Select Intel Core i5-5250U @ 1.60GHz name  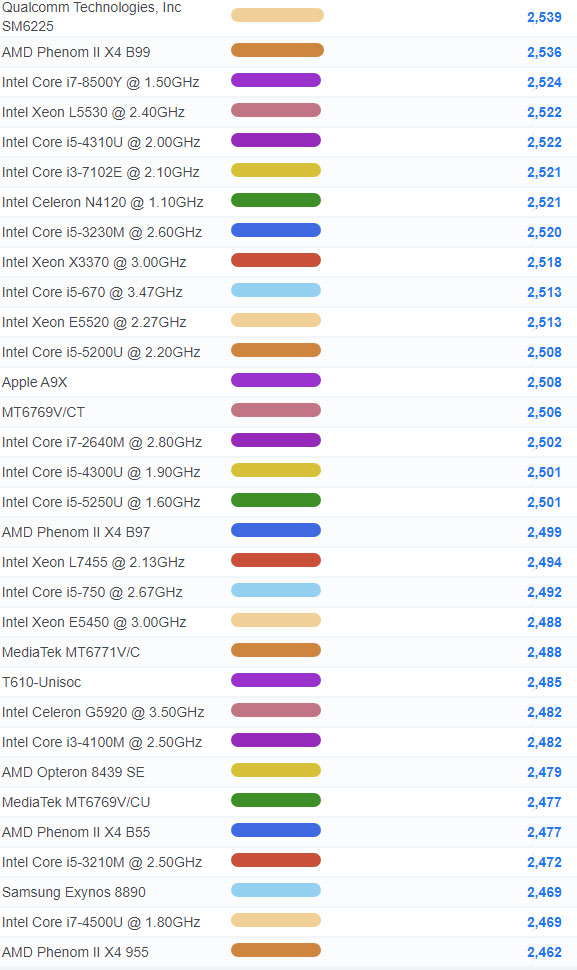[x=101, y=502]
